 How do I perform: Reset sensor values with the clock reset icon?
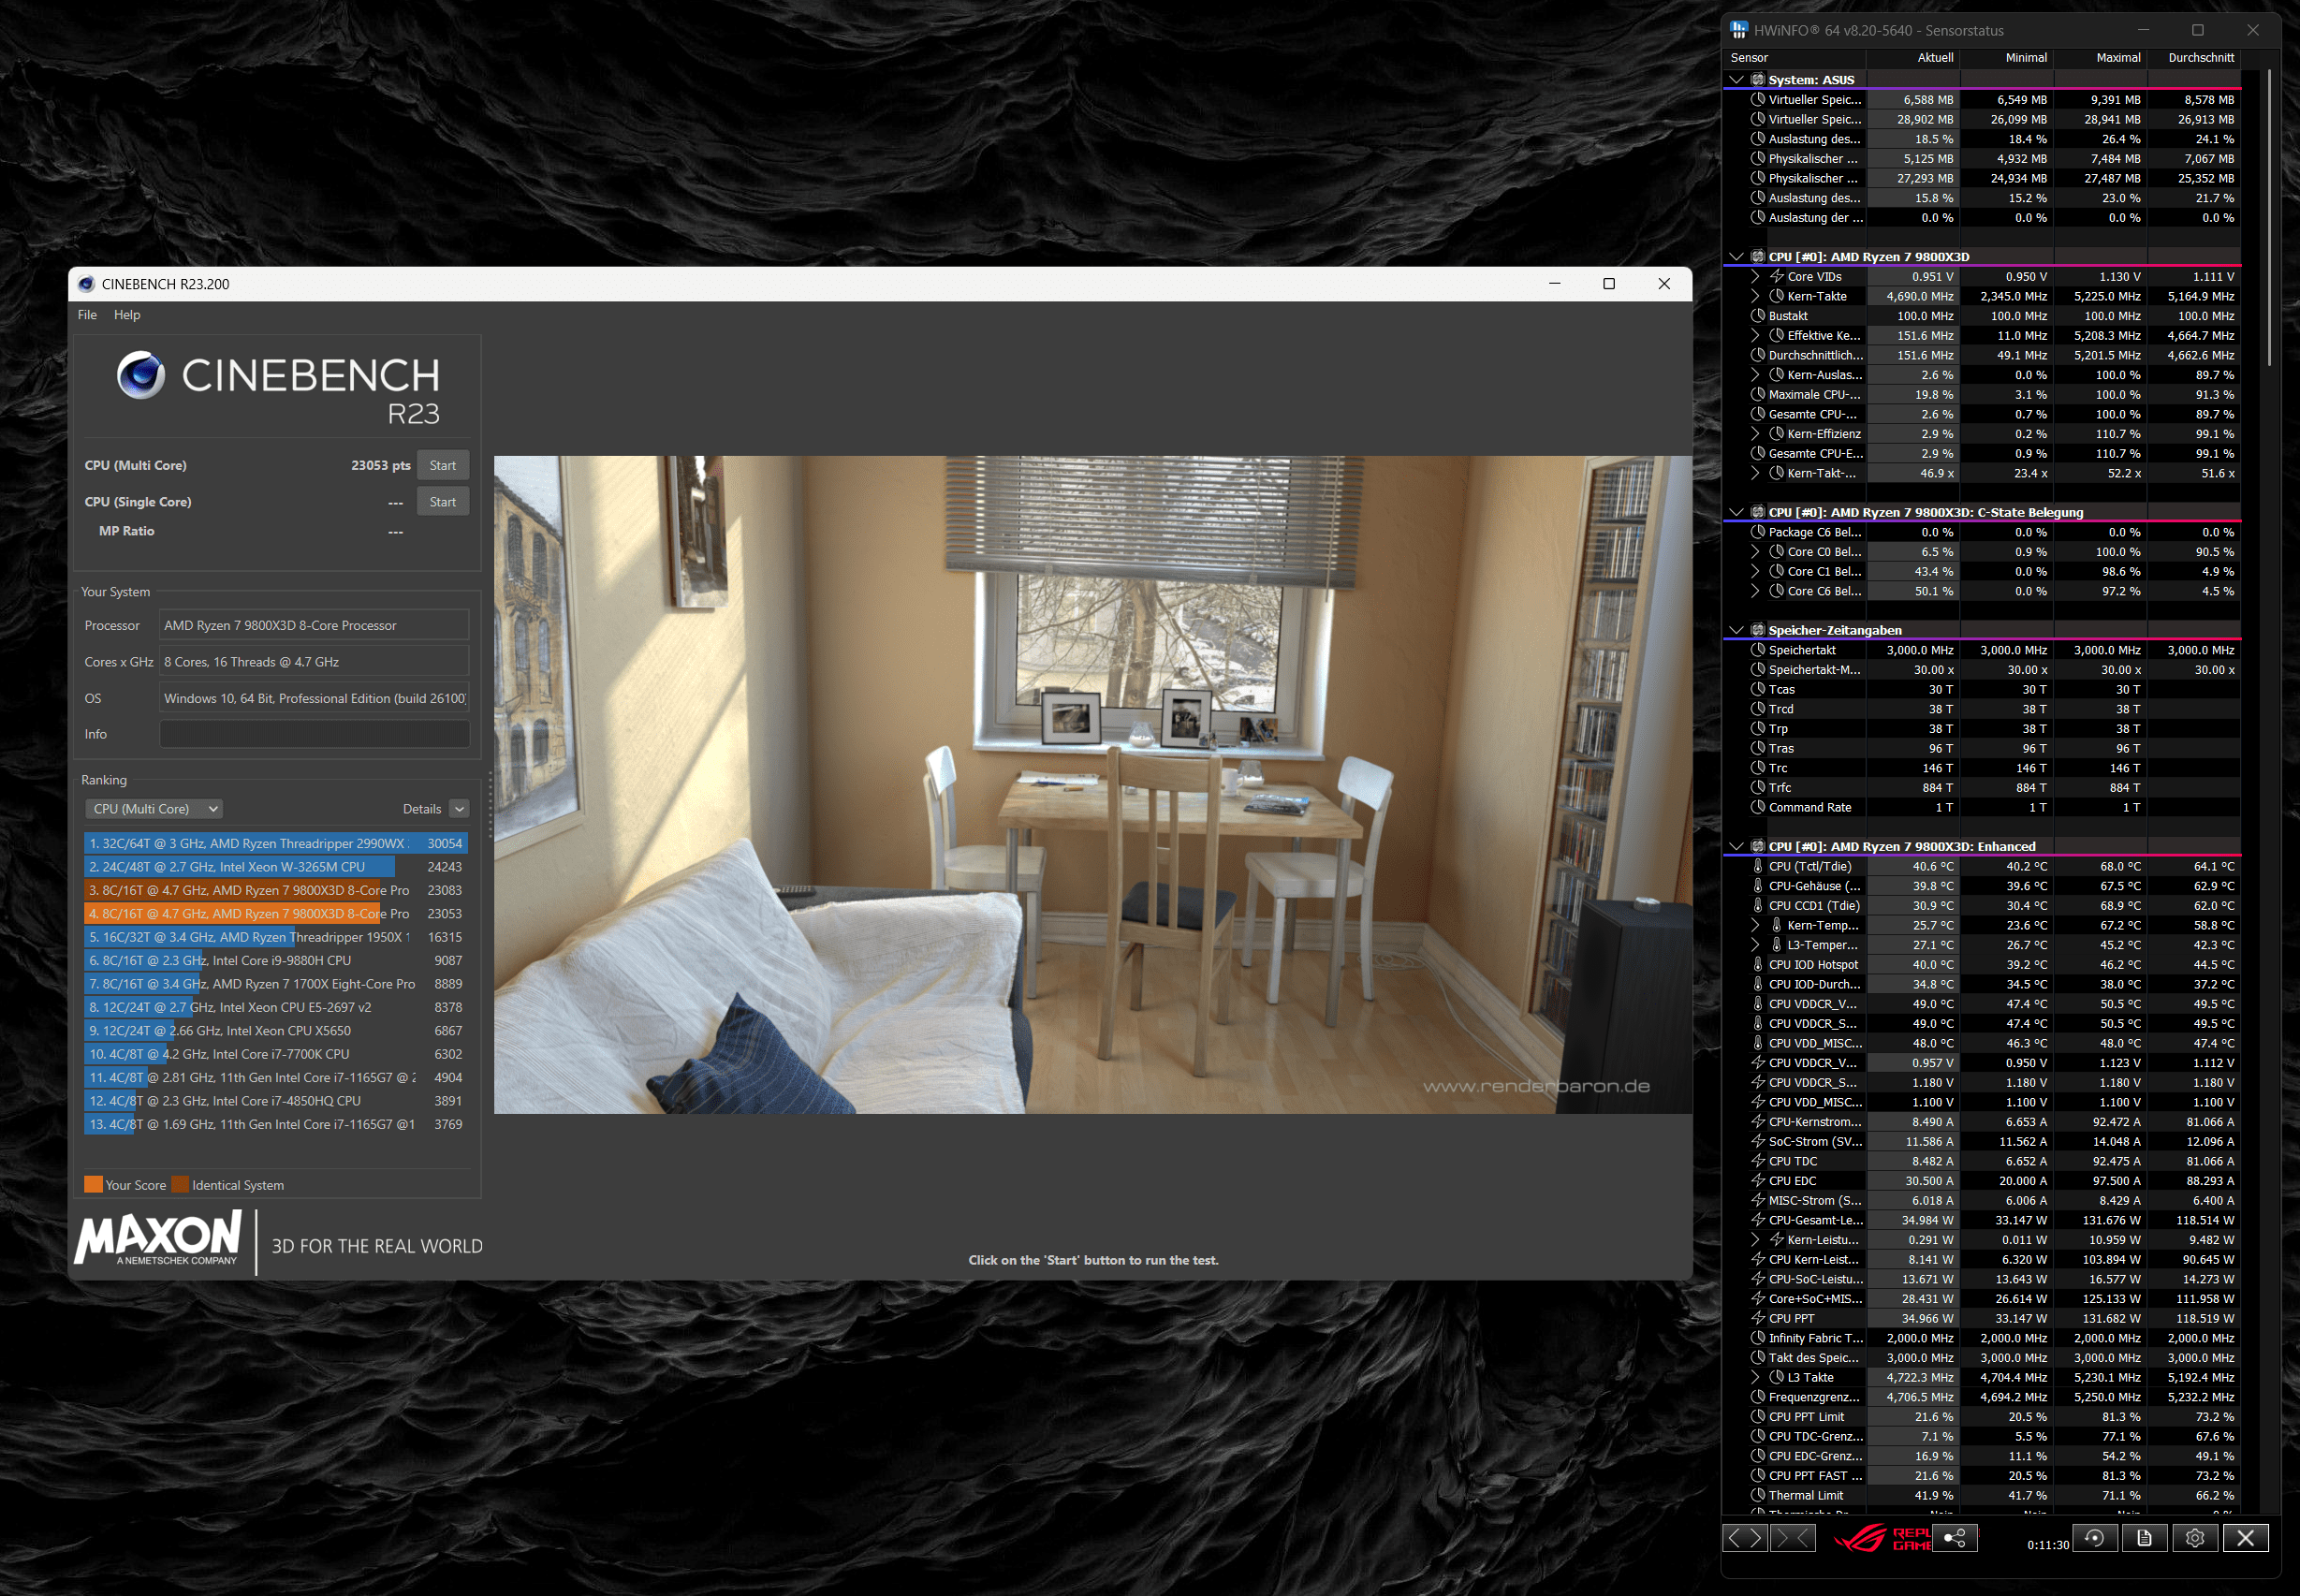2094,1538
